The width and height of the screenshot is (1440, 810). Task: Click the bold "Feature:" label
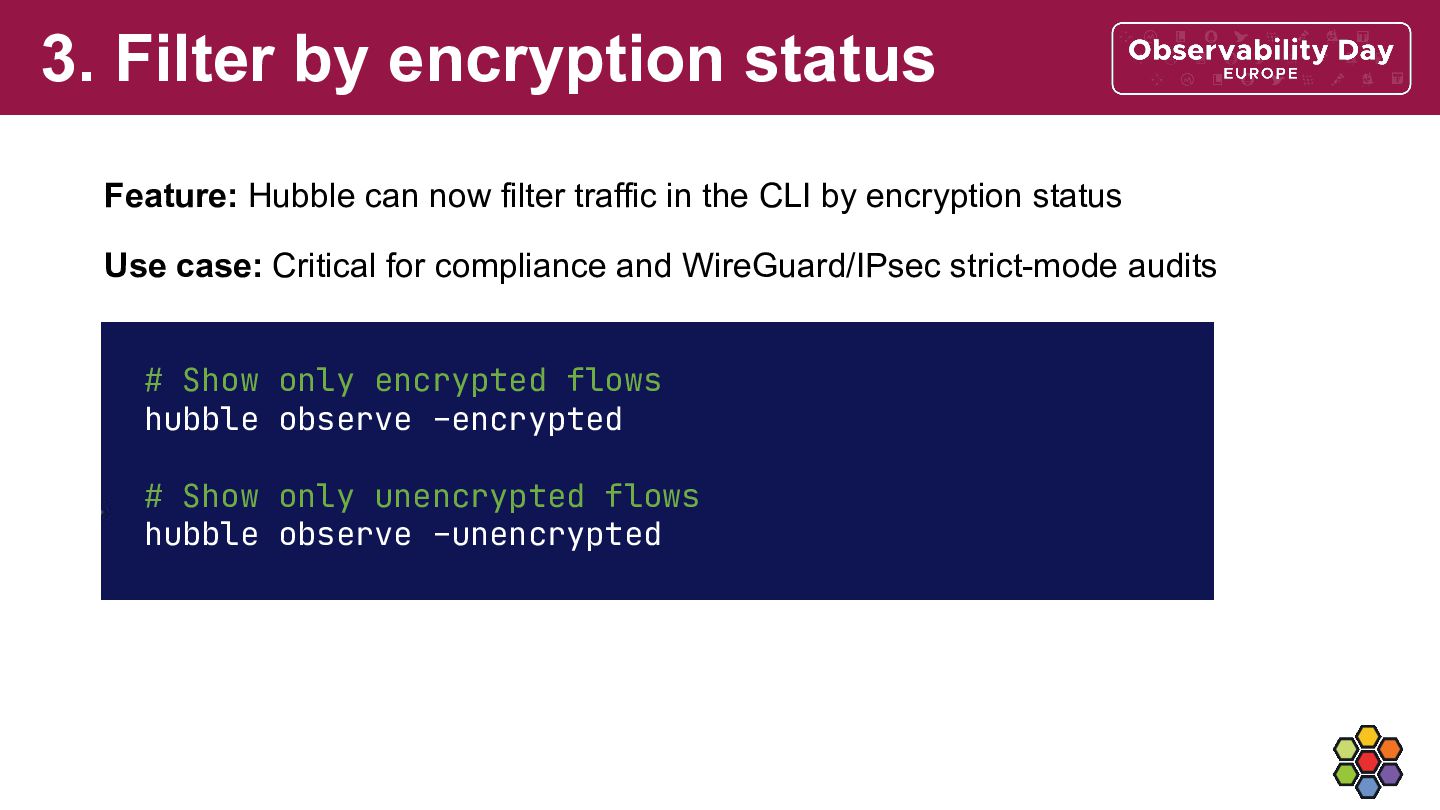(x=170, y=195)
